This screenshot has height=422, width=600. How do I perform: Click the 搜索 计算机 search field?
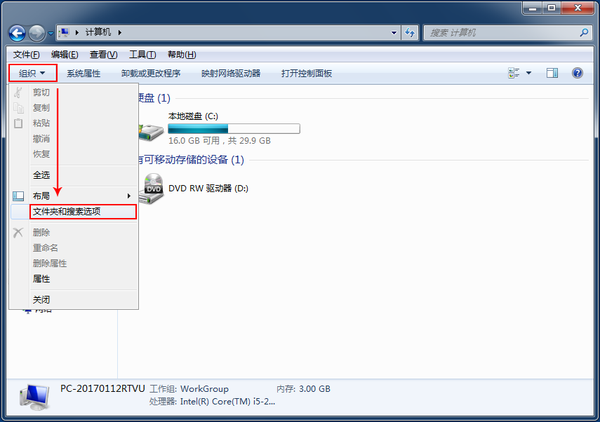tap(501, 33)
